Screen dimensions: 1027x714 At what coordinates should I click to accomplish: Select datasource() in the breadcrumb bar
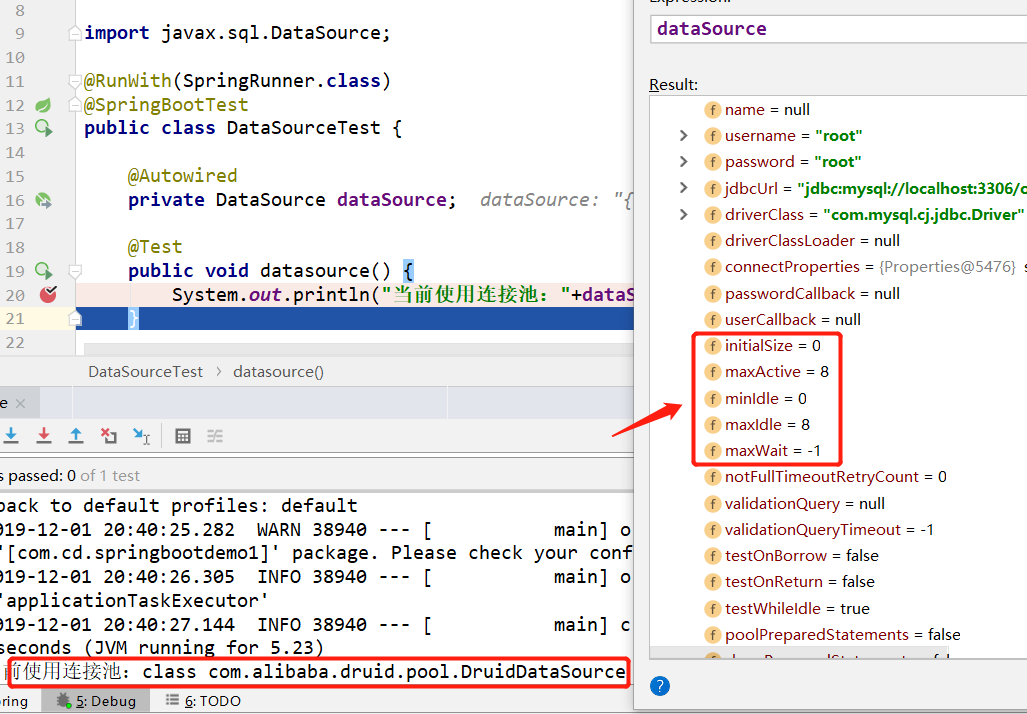(x=278, y=372)
